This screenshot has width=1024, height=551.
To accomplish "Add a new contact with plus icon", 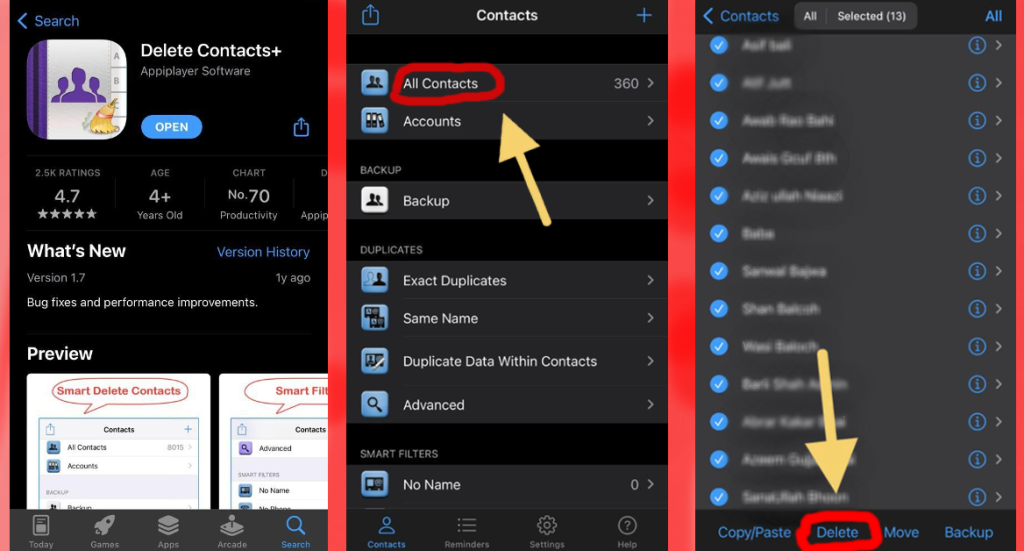I will point(644,15).
